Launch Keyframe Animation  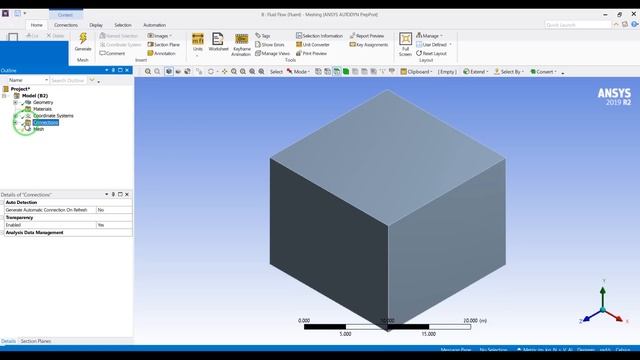tap(241, 44)
